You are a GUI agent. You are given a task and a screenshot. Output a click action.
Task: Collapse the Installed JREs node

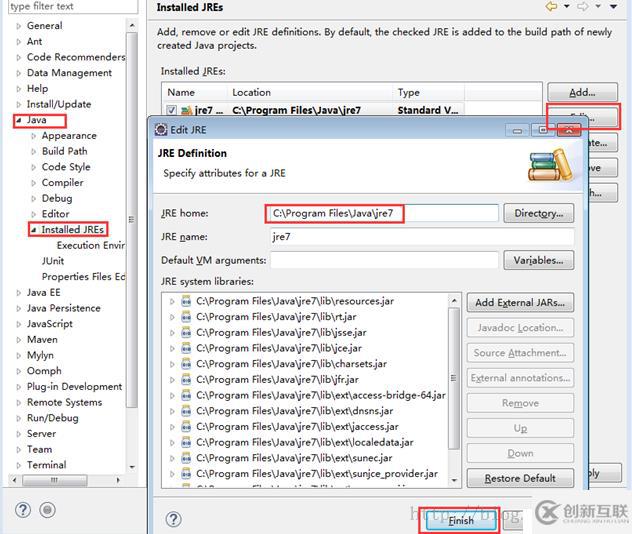point(33,230)
